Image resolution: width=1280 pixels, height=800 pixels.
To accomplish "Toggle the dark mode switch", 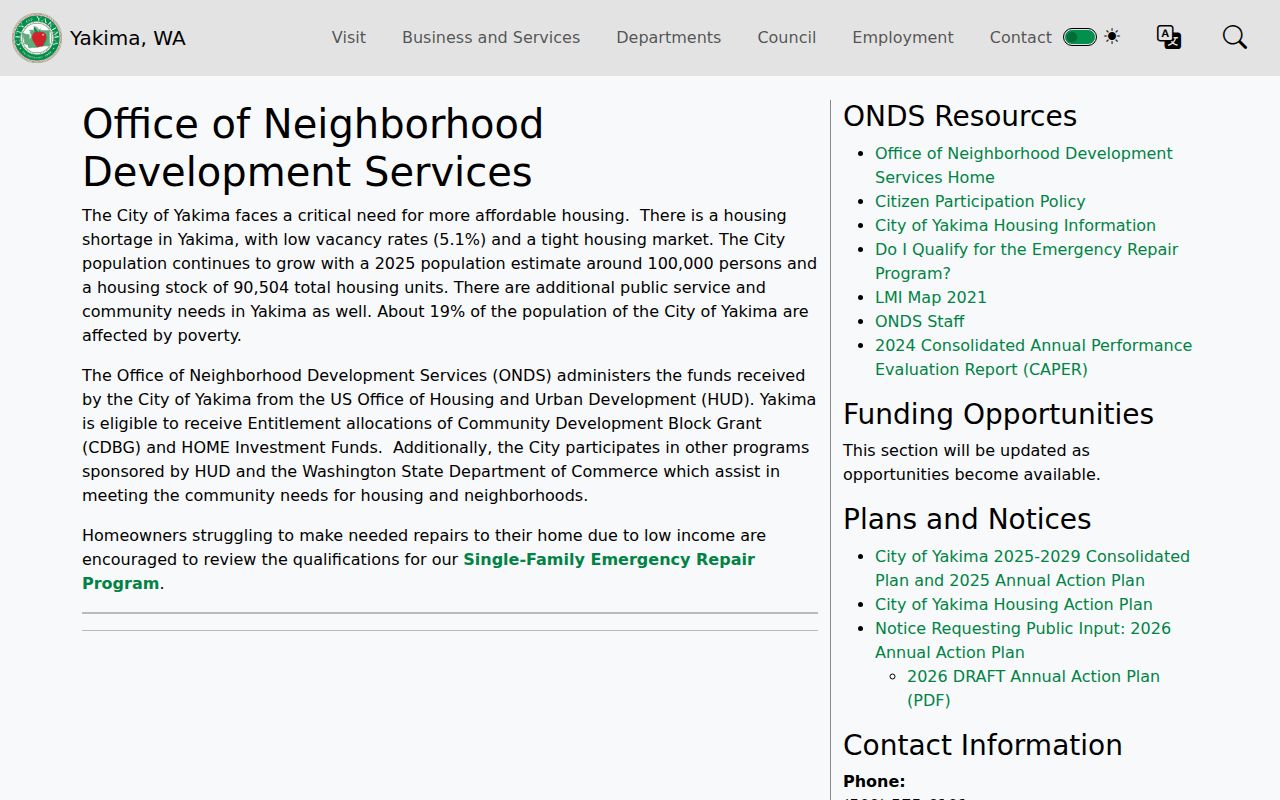I will (x=1080, y=37).
